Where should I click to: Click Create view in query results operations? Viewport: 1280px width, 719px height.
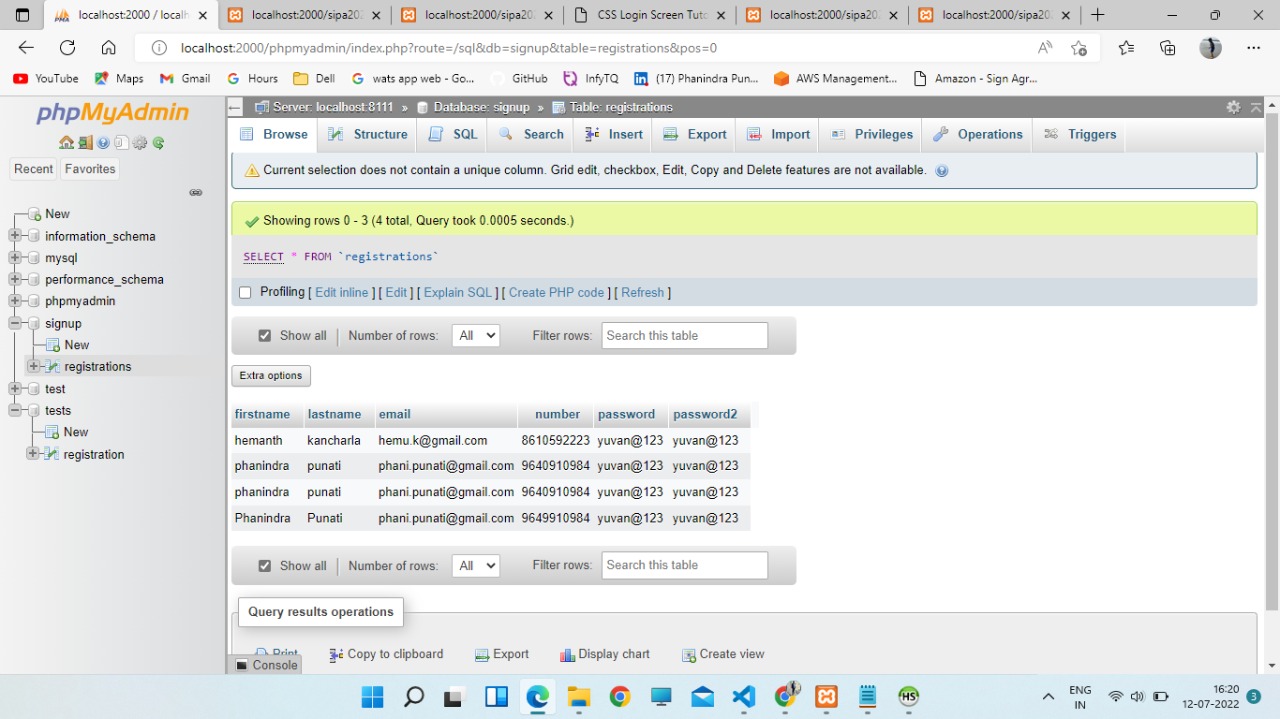pyautogui.click(x=723, y=654)
